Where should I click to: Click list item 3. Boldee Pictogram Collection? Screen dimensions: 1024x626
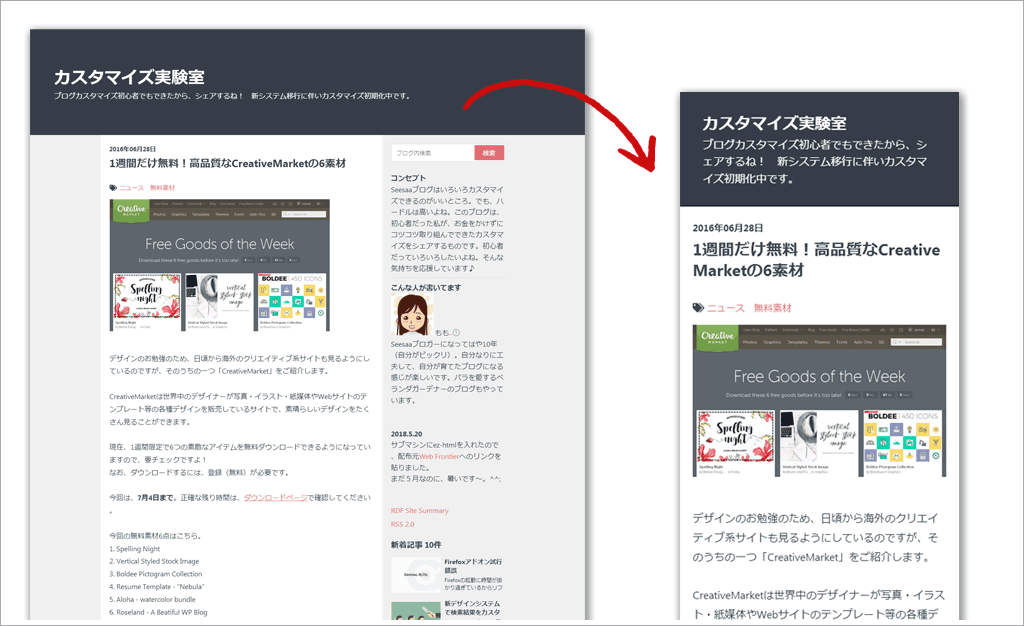pos(155,574)
